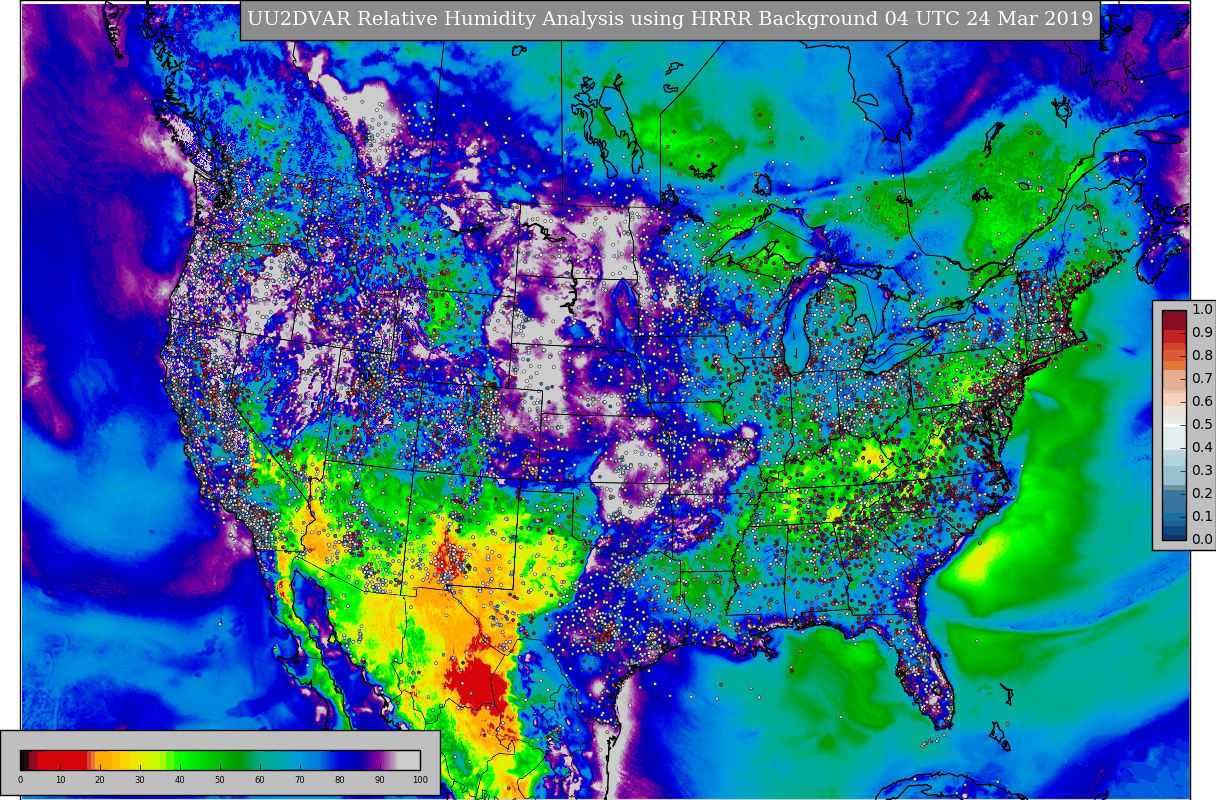Viewport: 1216px width, 800px height.
Task: Select the light gray end of the humidity colorbar
Action: 409,760
